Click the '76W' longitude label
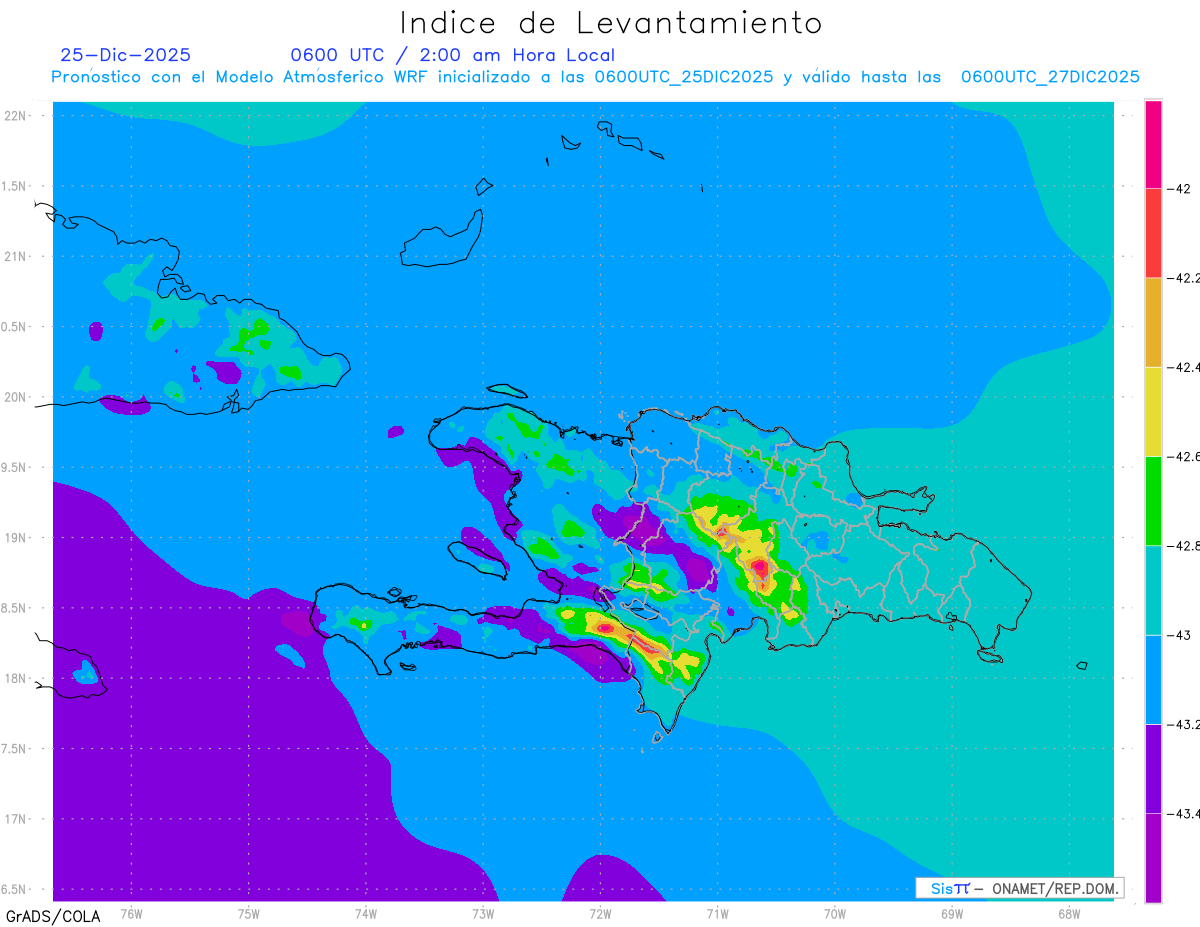Image resolution: width=1200 pixels, height=927 pixels. [131, 913]
